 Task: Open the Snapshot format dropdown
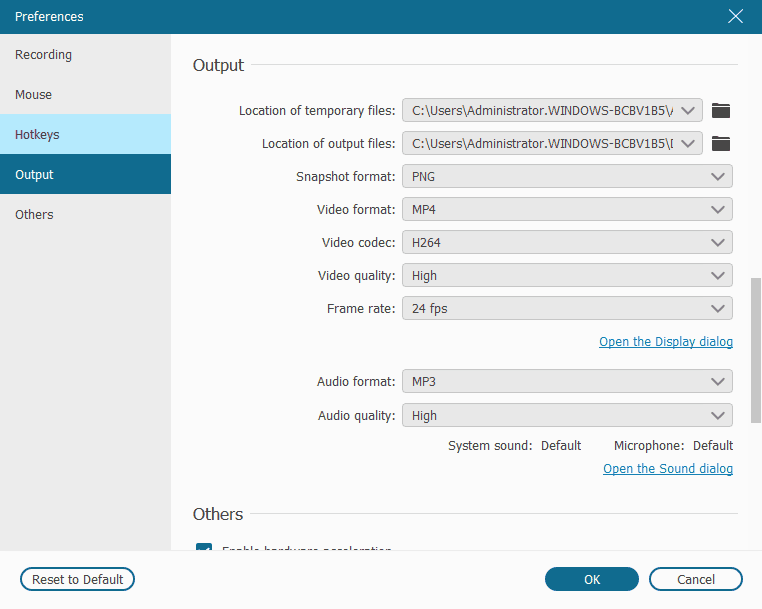tap(567, 176)
